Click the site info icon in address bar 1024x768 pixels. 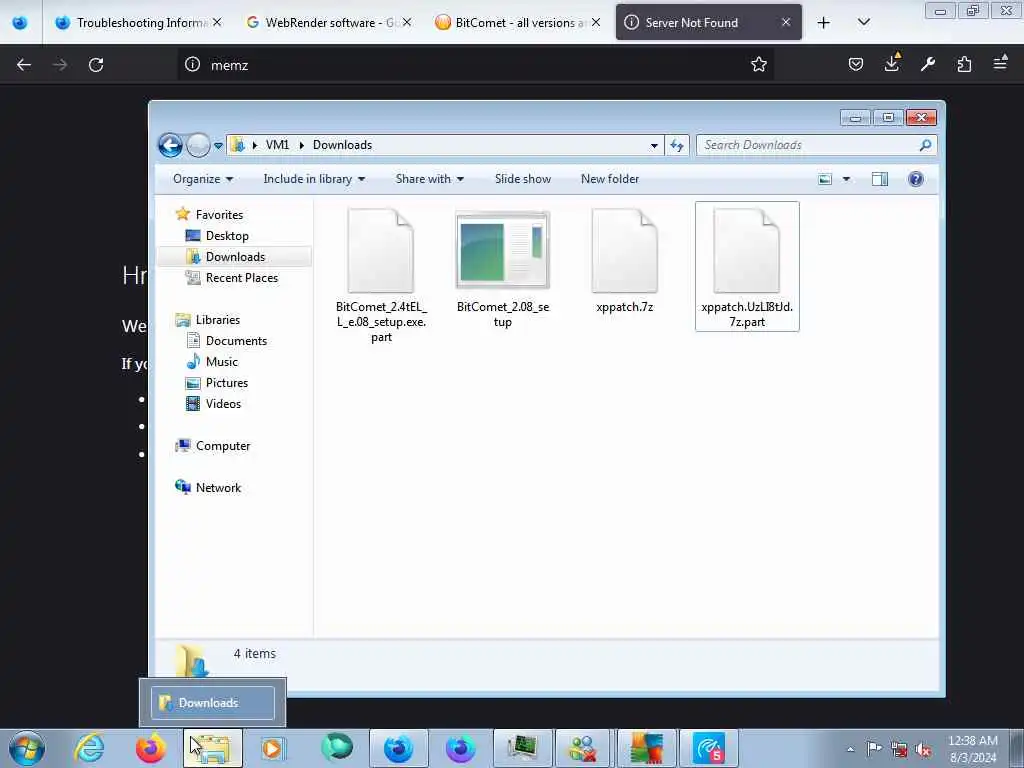(x=192, y=65)
